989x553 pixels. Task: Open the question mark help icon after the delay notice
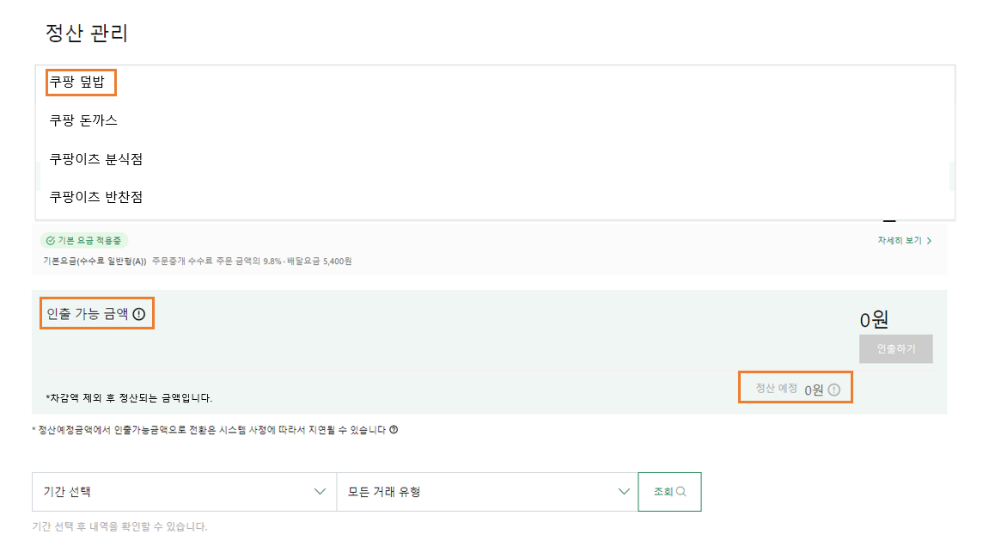tap(394, 429)
